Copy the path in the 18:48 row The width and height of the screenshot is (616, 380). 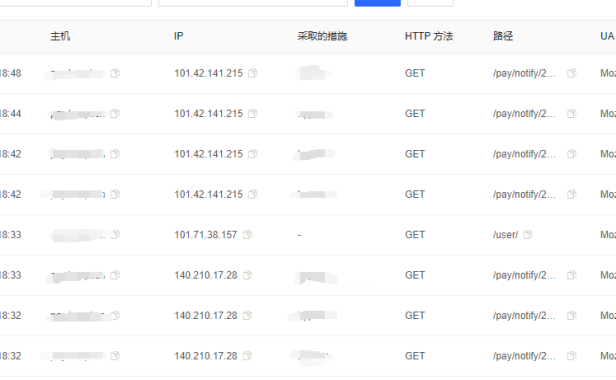pos(571,73)
